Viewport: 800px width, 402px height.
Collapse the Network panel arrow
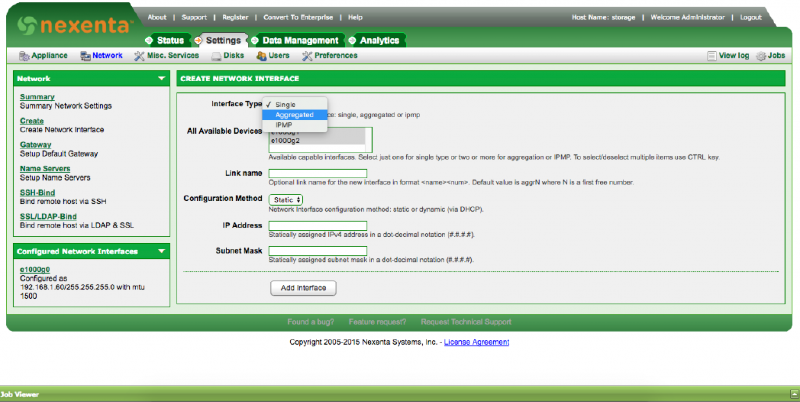pyautogui.click(x=161, y=78)
